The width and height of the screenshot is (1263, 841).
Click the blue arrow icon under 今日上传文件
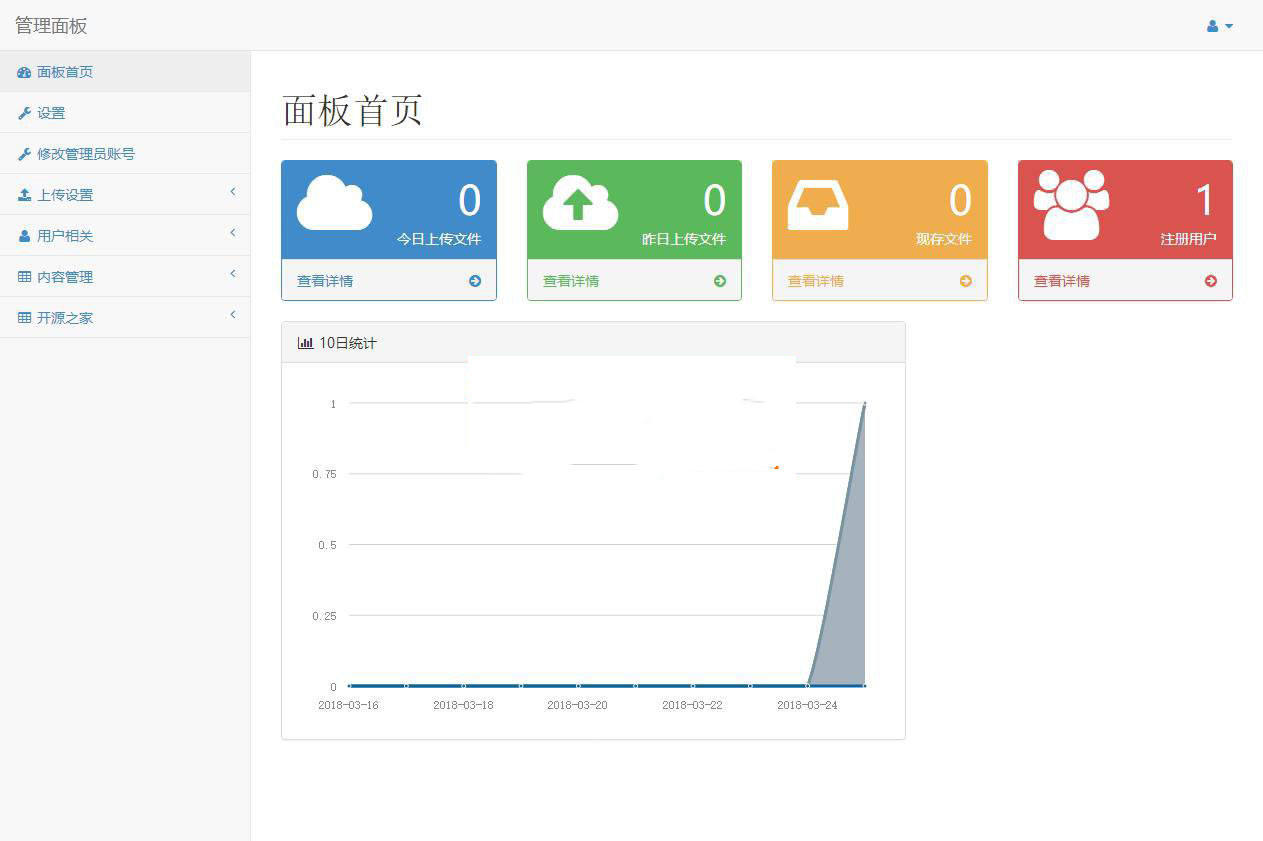click(x=475, y=281)
